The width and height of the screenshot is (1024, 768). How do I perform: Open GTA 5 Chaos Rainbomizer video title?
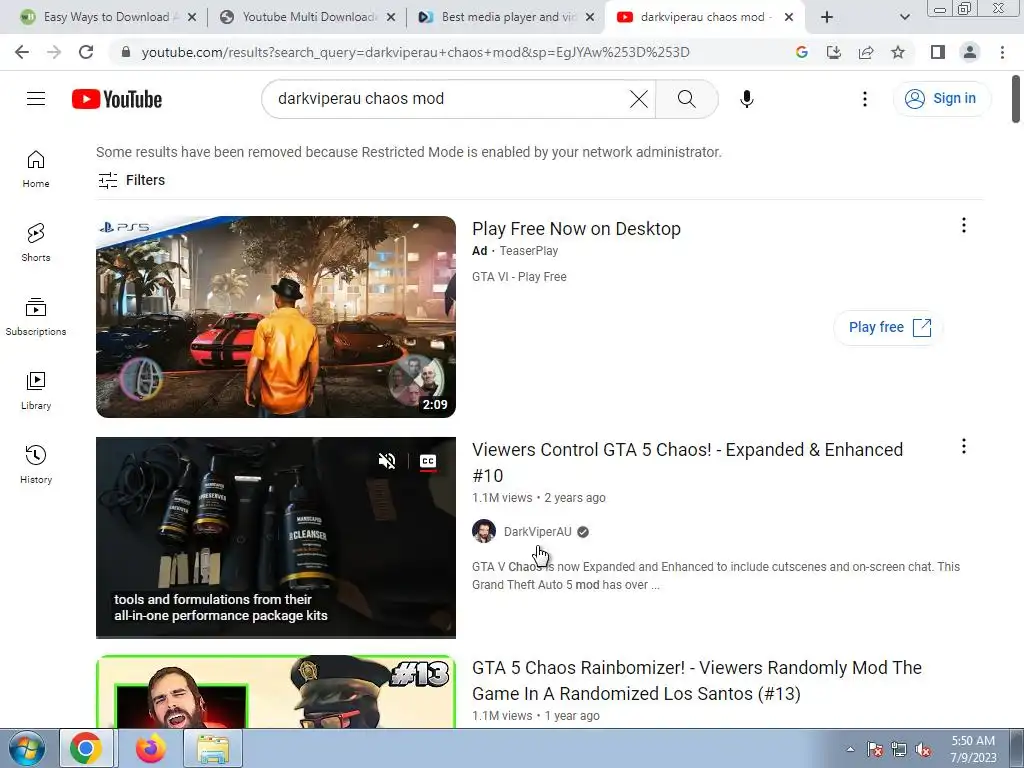[x=696, y=680]
